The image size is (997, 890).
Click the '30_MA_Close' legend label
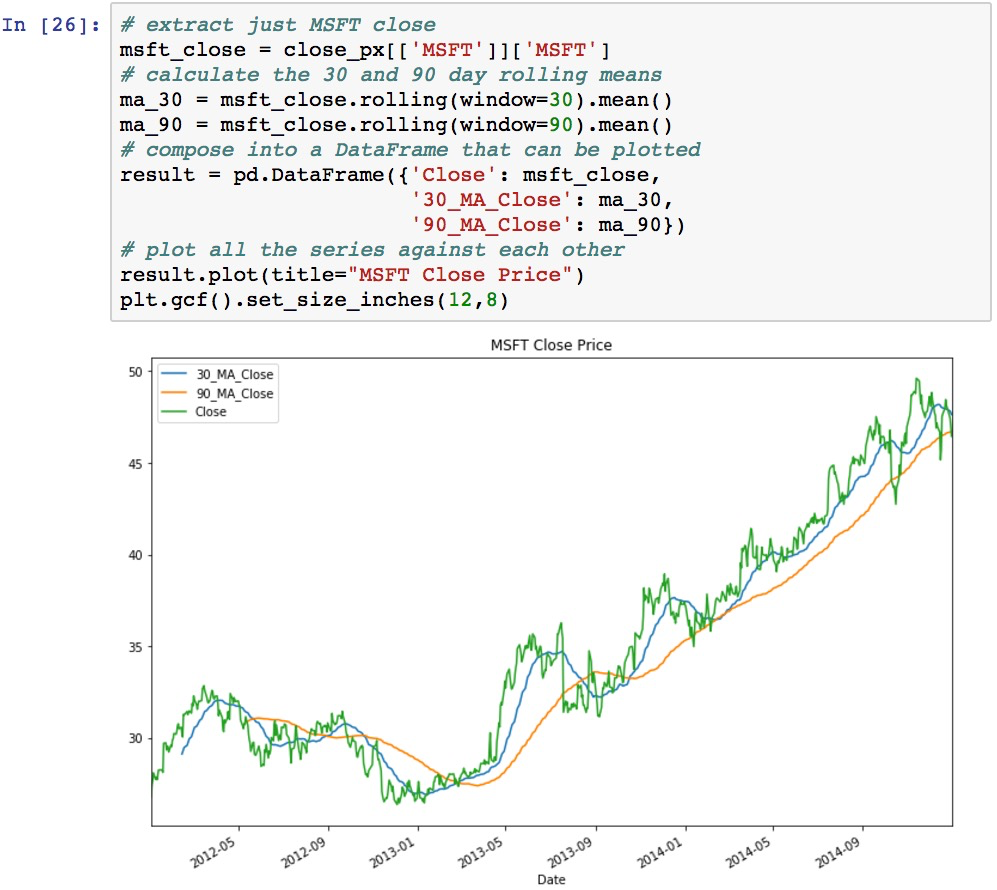[x=235, y=374]
